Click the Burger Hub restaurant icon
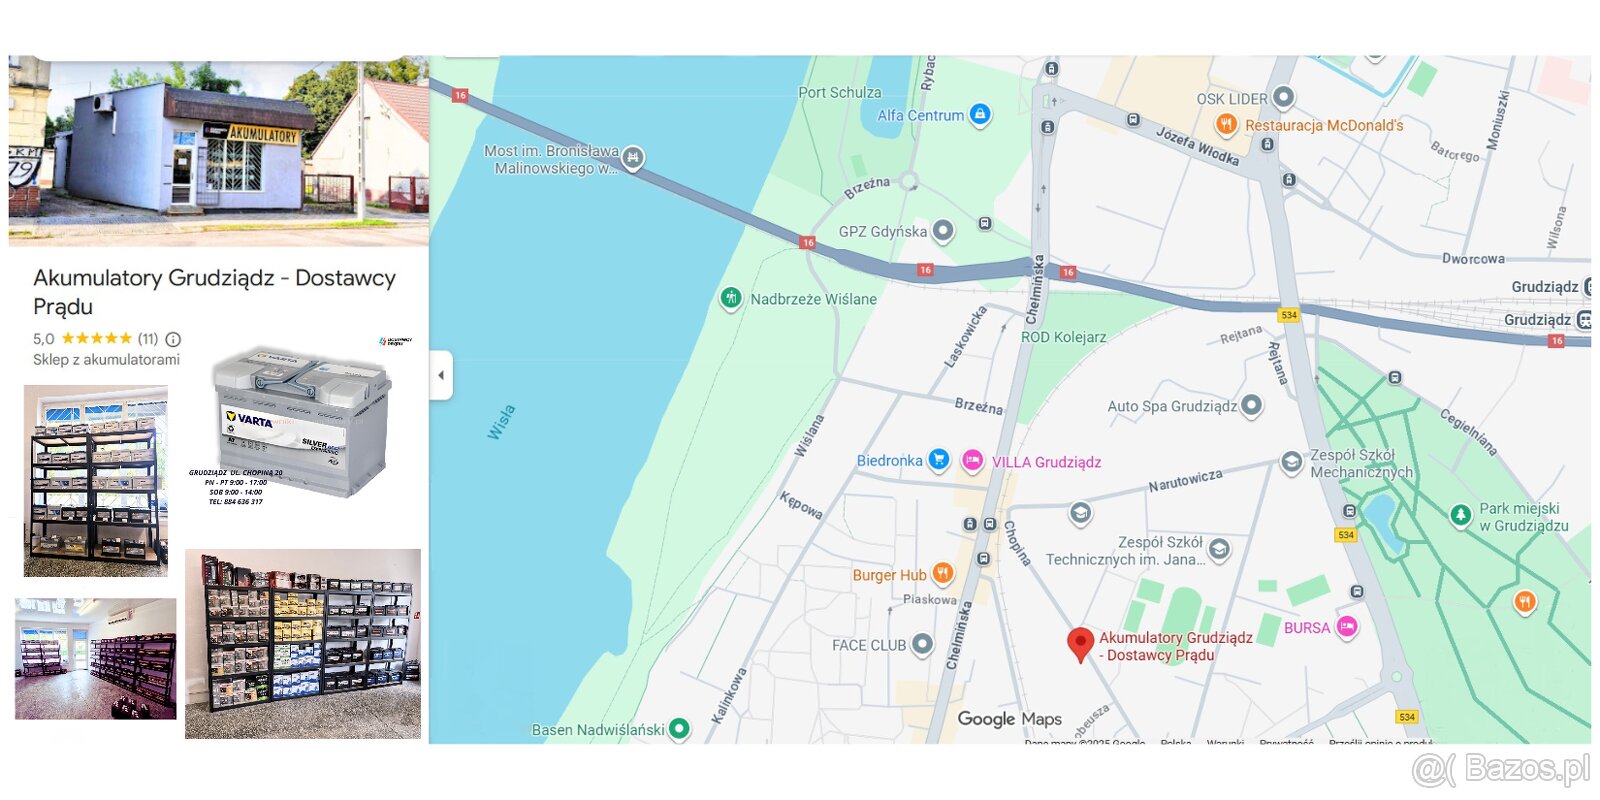The height and width of the screenshot is (800, 1600). [942, 574]
